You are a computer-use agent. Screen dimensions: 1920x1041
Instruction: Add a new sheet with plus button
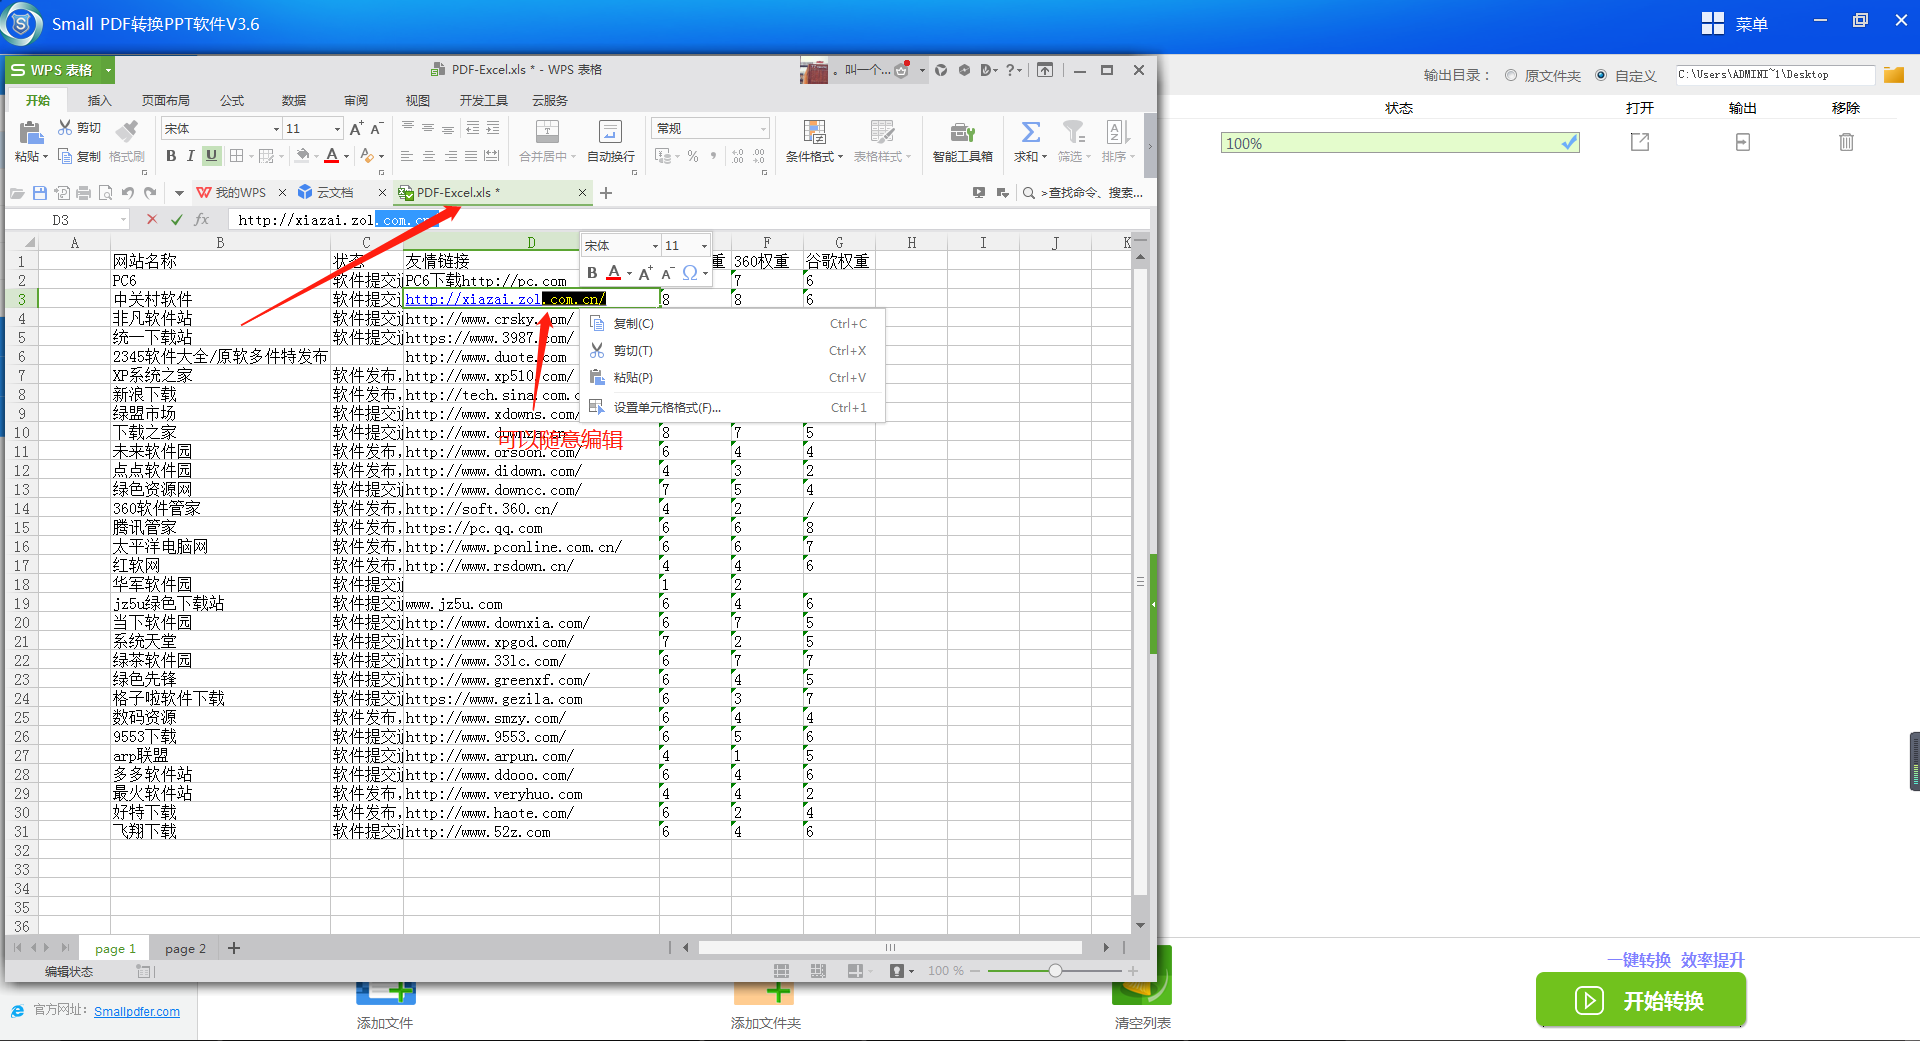coord(234,948)
